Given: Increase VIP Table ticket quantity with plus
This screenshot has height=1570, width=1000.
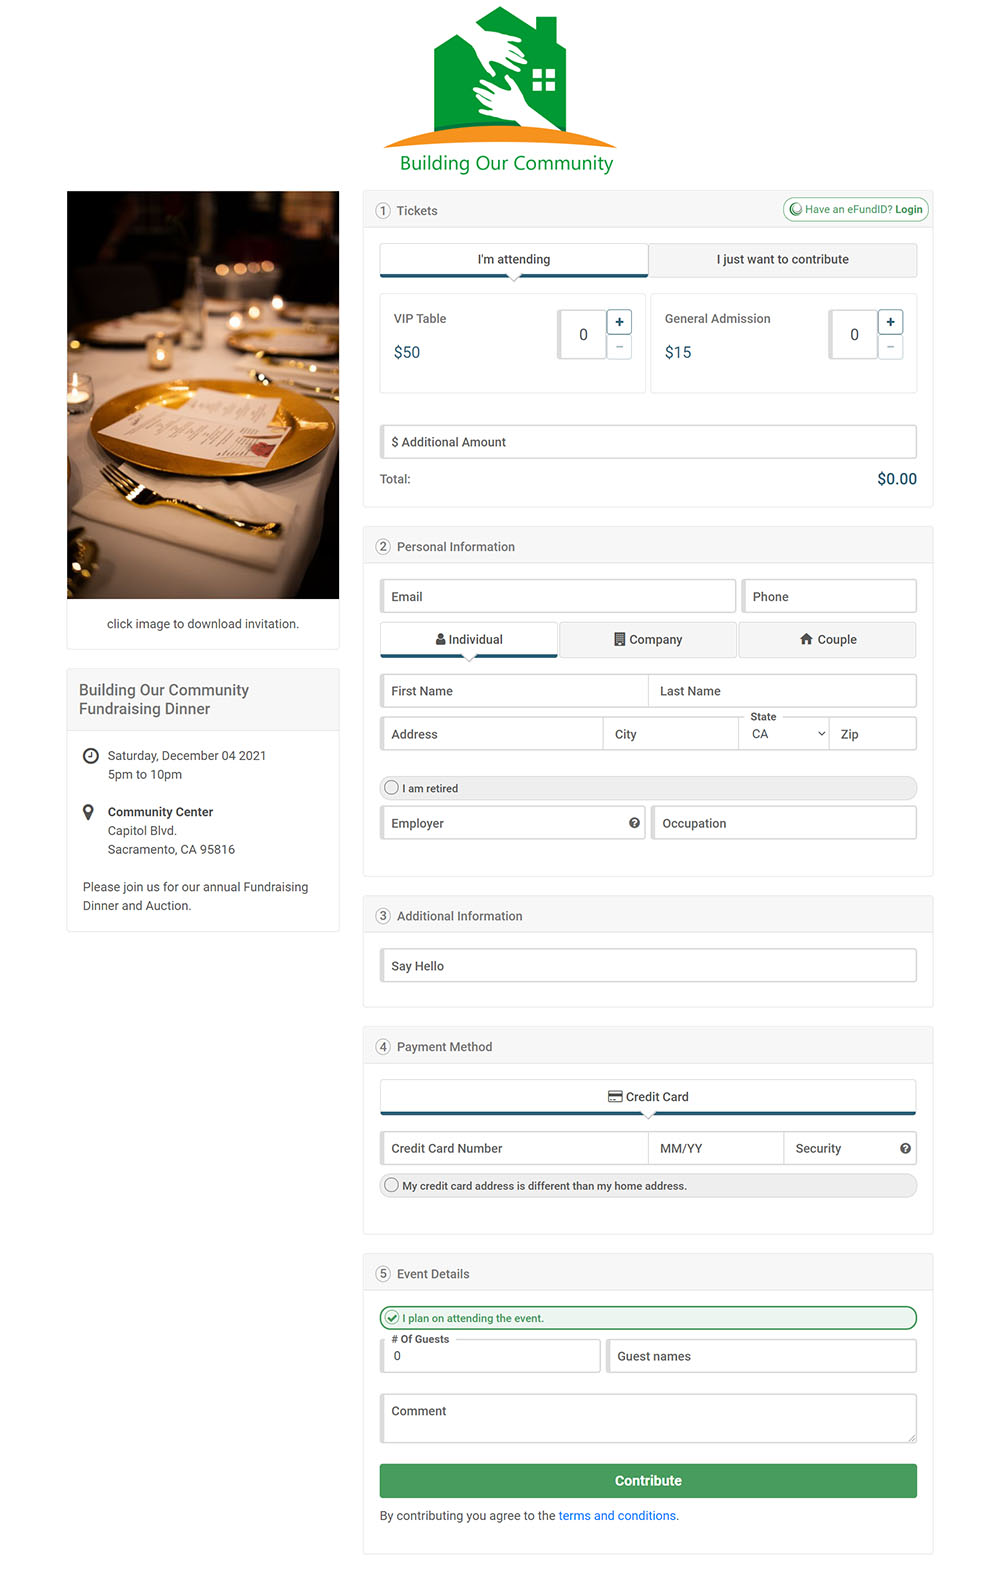Looking at the screenshot, I should coord(619,322).
